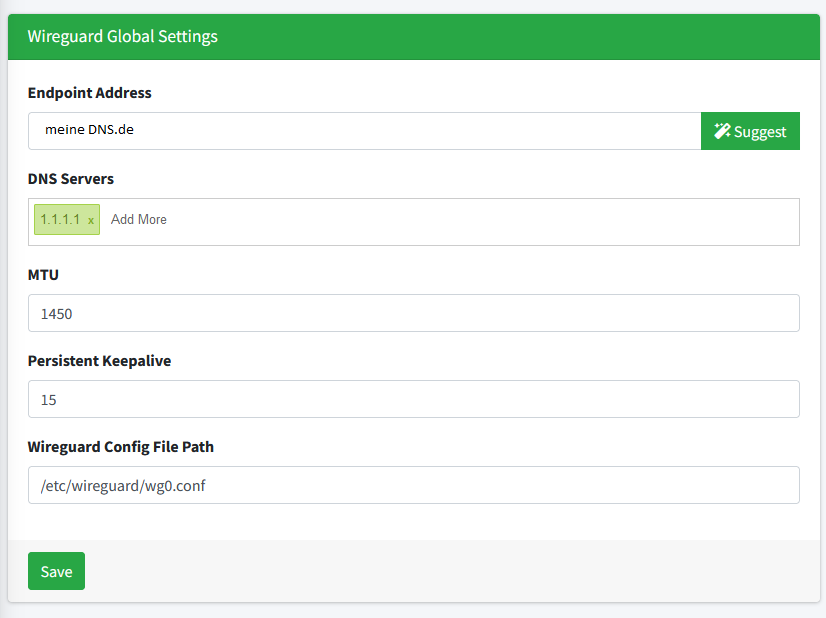Image resolution: width=826 pixels, height=618 pixels.
Task: Click the Endpoint Address input field
Action: tap(365, 131)
